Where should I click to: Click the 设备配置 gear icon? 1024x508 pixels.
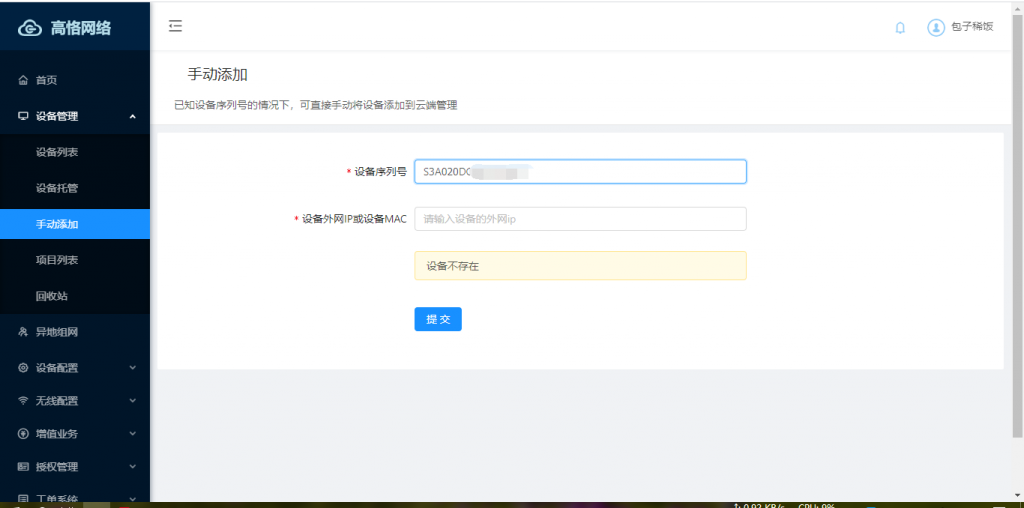(x=23, y=368)
